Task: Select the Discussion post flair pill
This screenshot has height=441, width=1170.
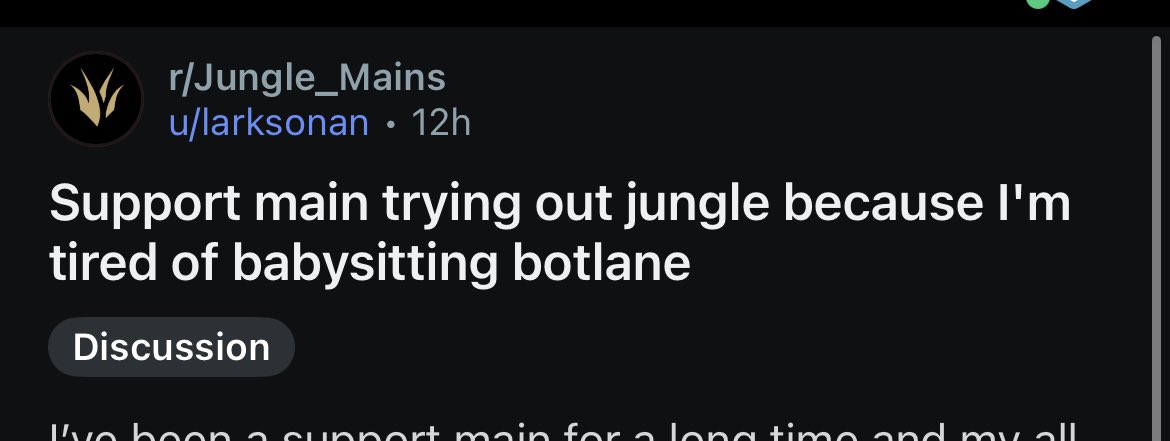Action: [171, 347]
